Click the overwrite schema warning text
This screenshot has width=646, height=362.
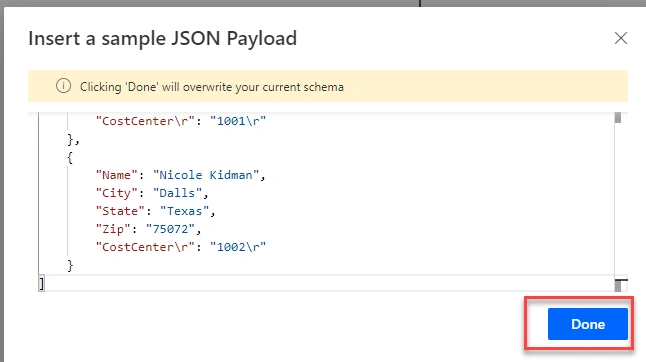click(x=212, y=87)
